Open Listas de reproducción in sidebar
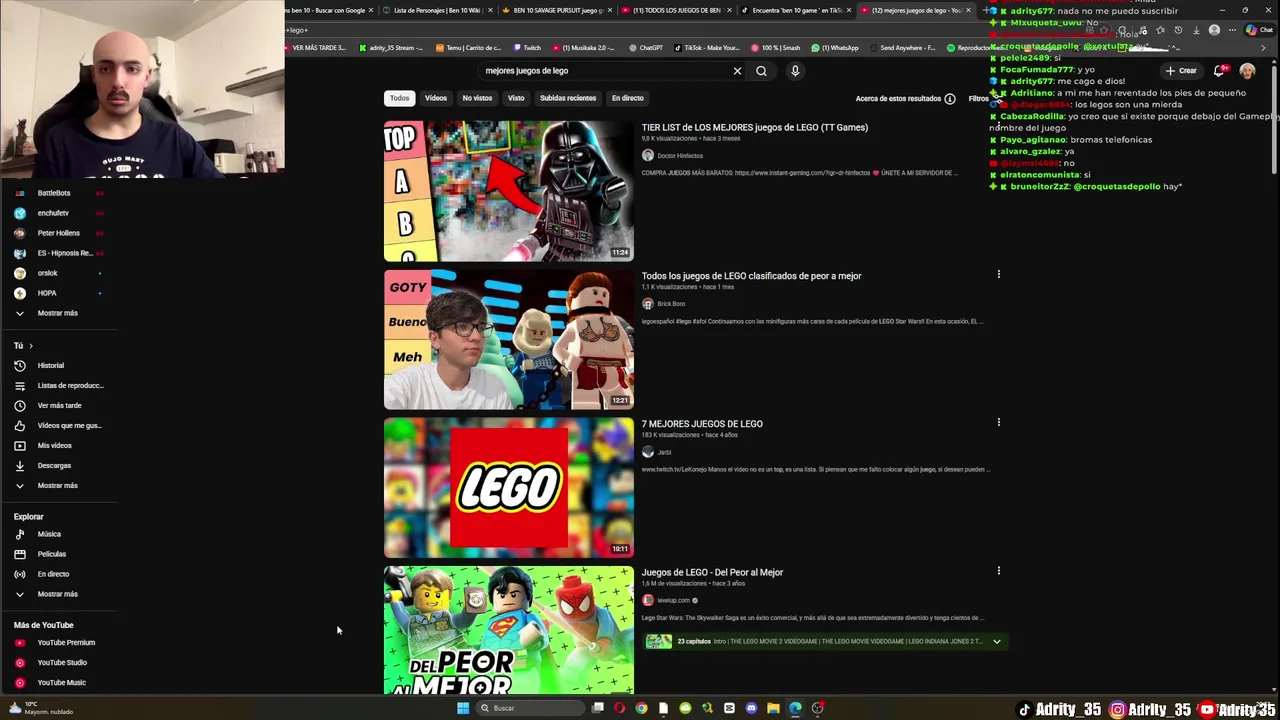 58,386
